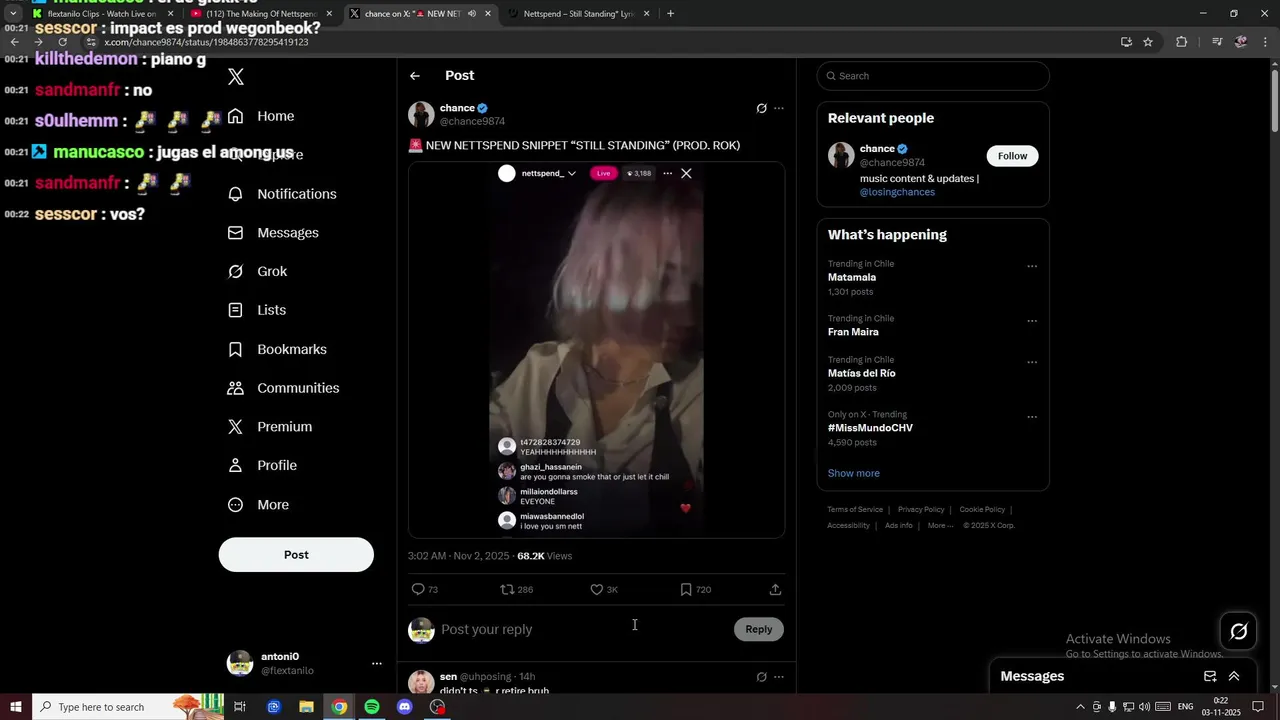The image size is (1280, 720).
Task: Open Bookmarks in the sidebar
Action: [277, 349]
